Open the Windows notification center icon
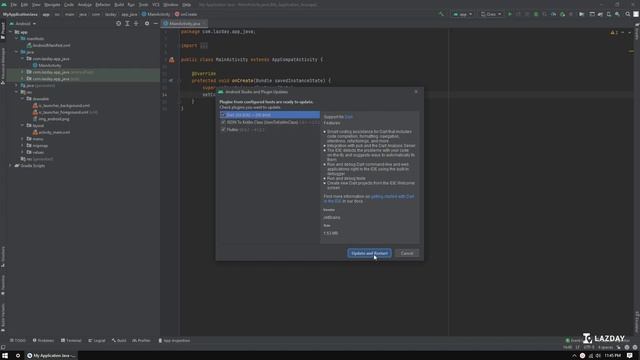 pos(630,356)
